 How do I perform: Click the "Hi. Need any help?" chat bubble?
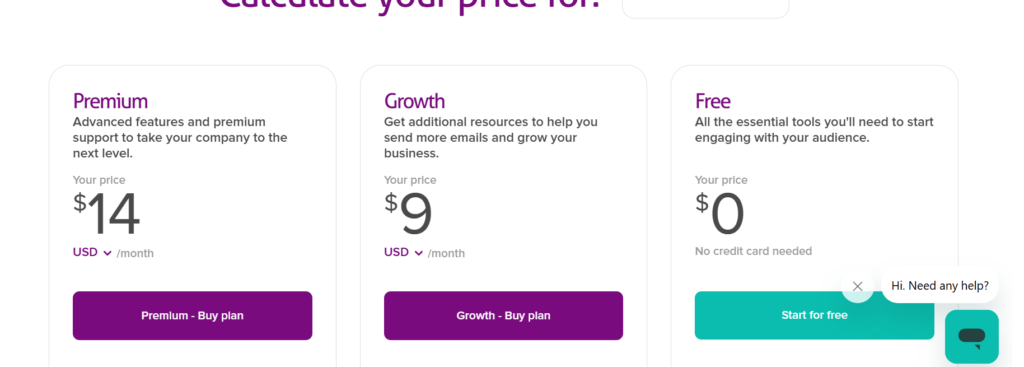[x=940, y=285]
